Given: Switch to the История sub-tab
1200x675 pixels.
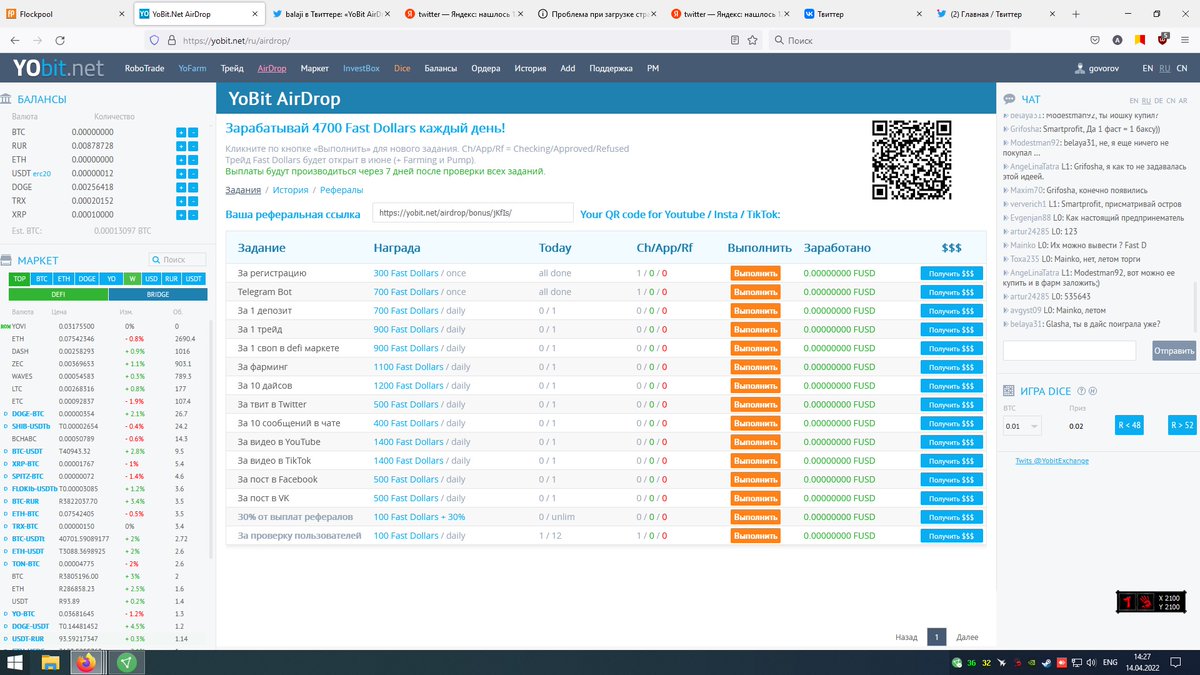Looking at the screenshot, I should coord(291,190).
